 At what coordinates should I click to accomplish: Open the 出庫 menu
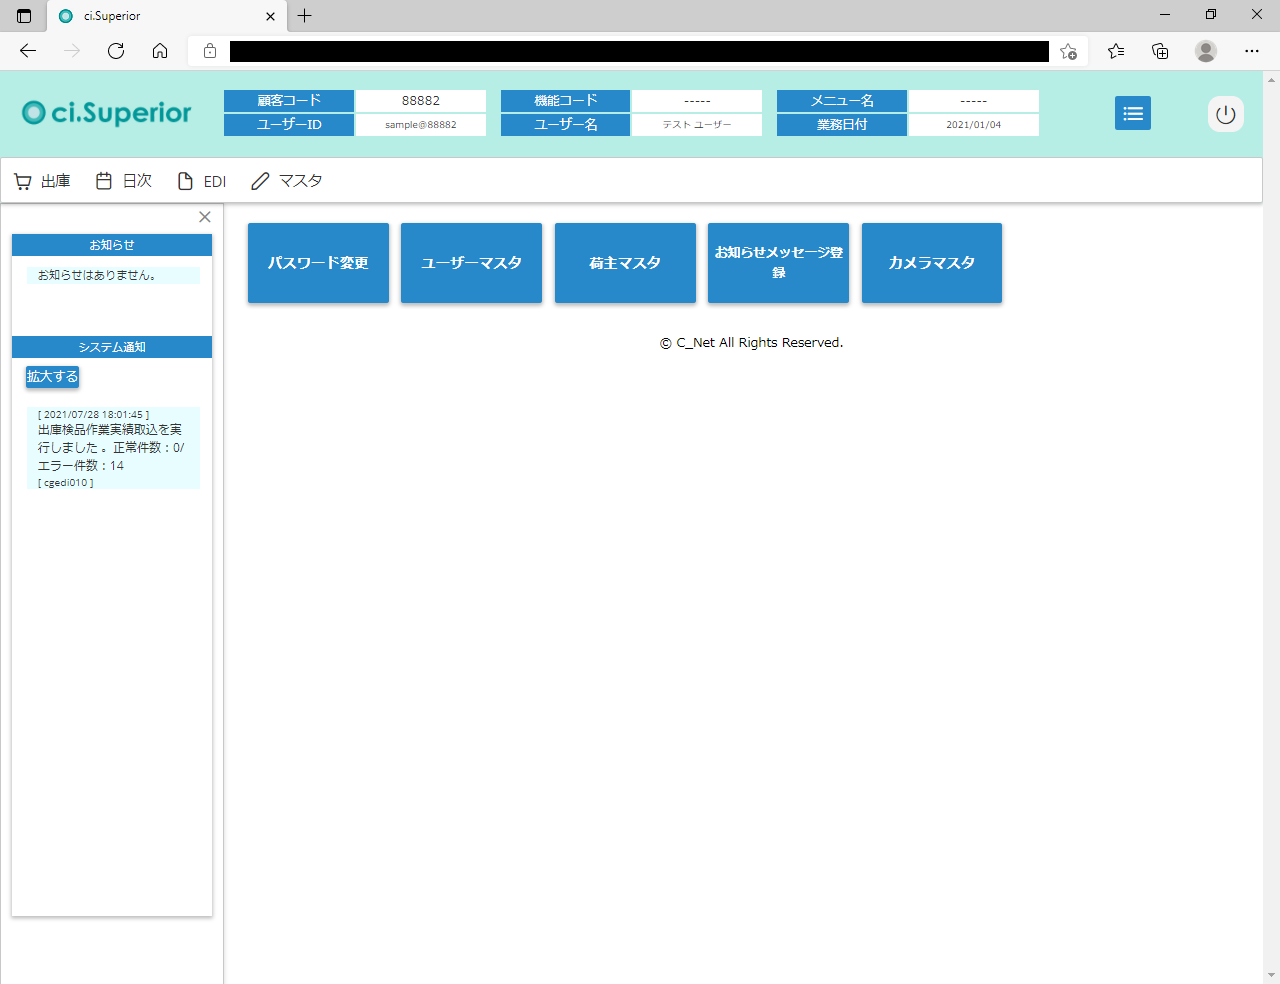click(x=43, y=181)
